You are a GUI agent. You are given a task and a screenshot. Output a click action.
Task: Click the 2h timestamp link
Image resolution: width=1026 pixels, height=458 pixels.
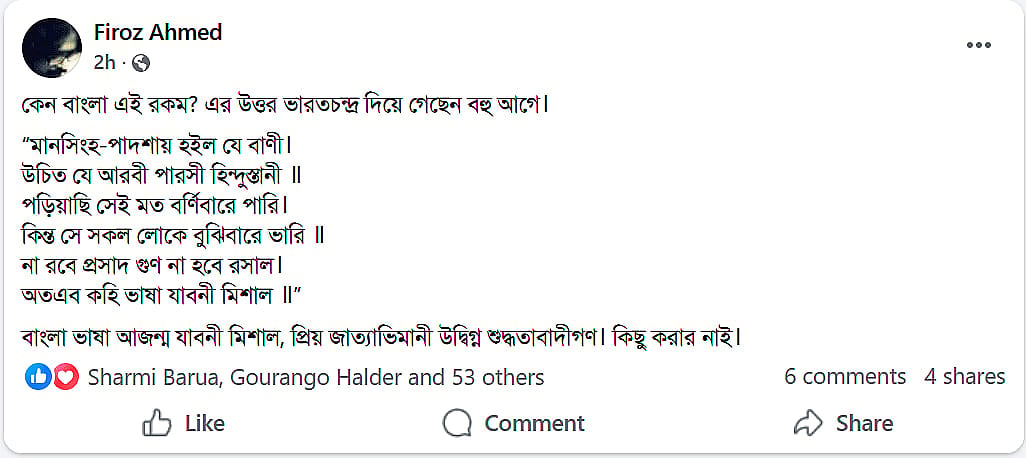(x=104, y=63)
